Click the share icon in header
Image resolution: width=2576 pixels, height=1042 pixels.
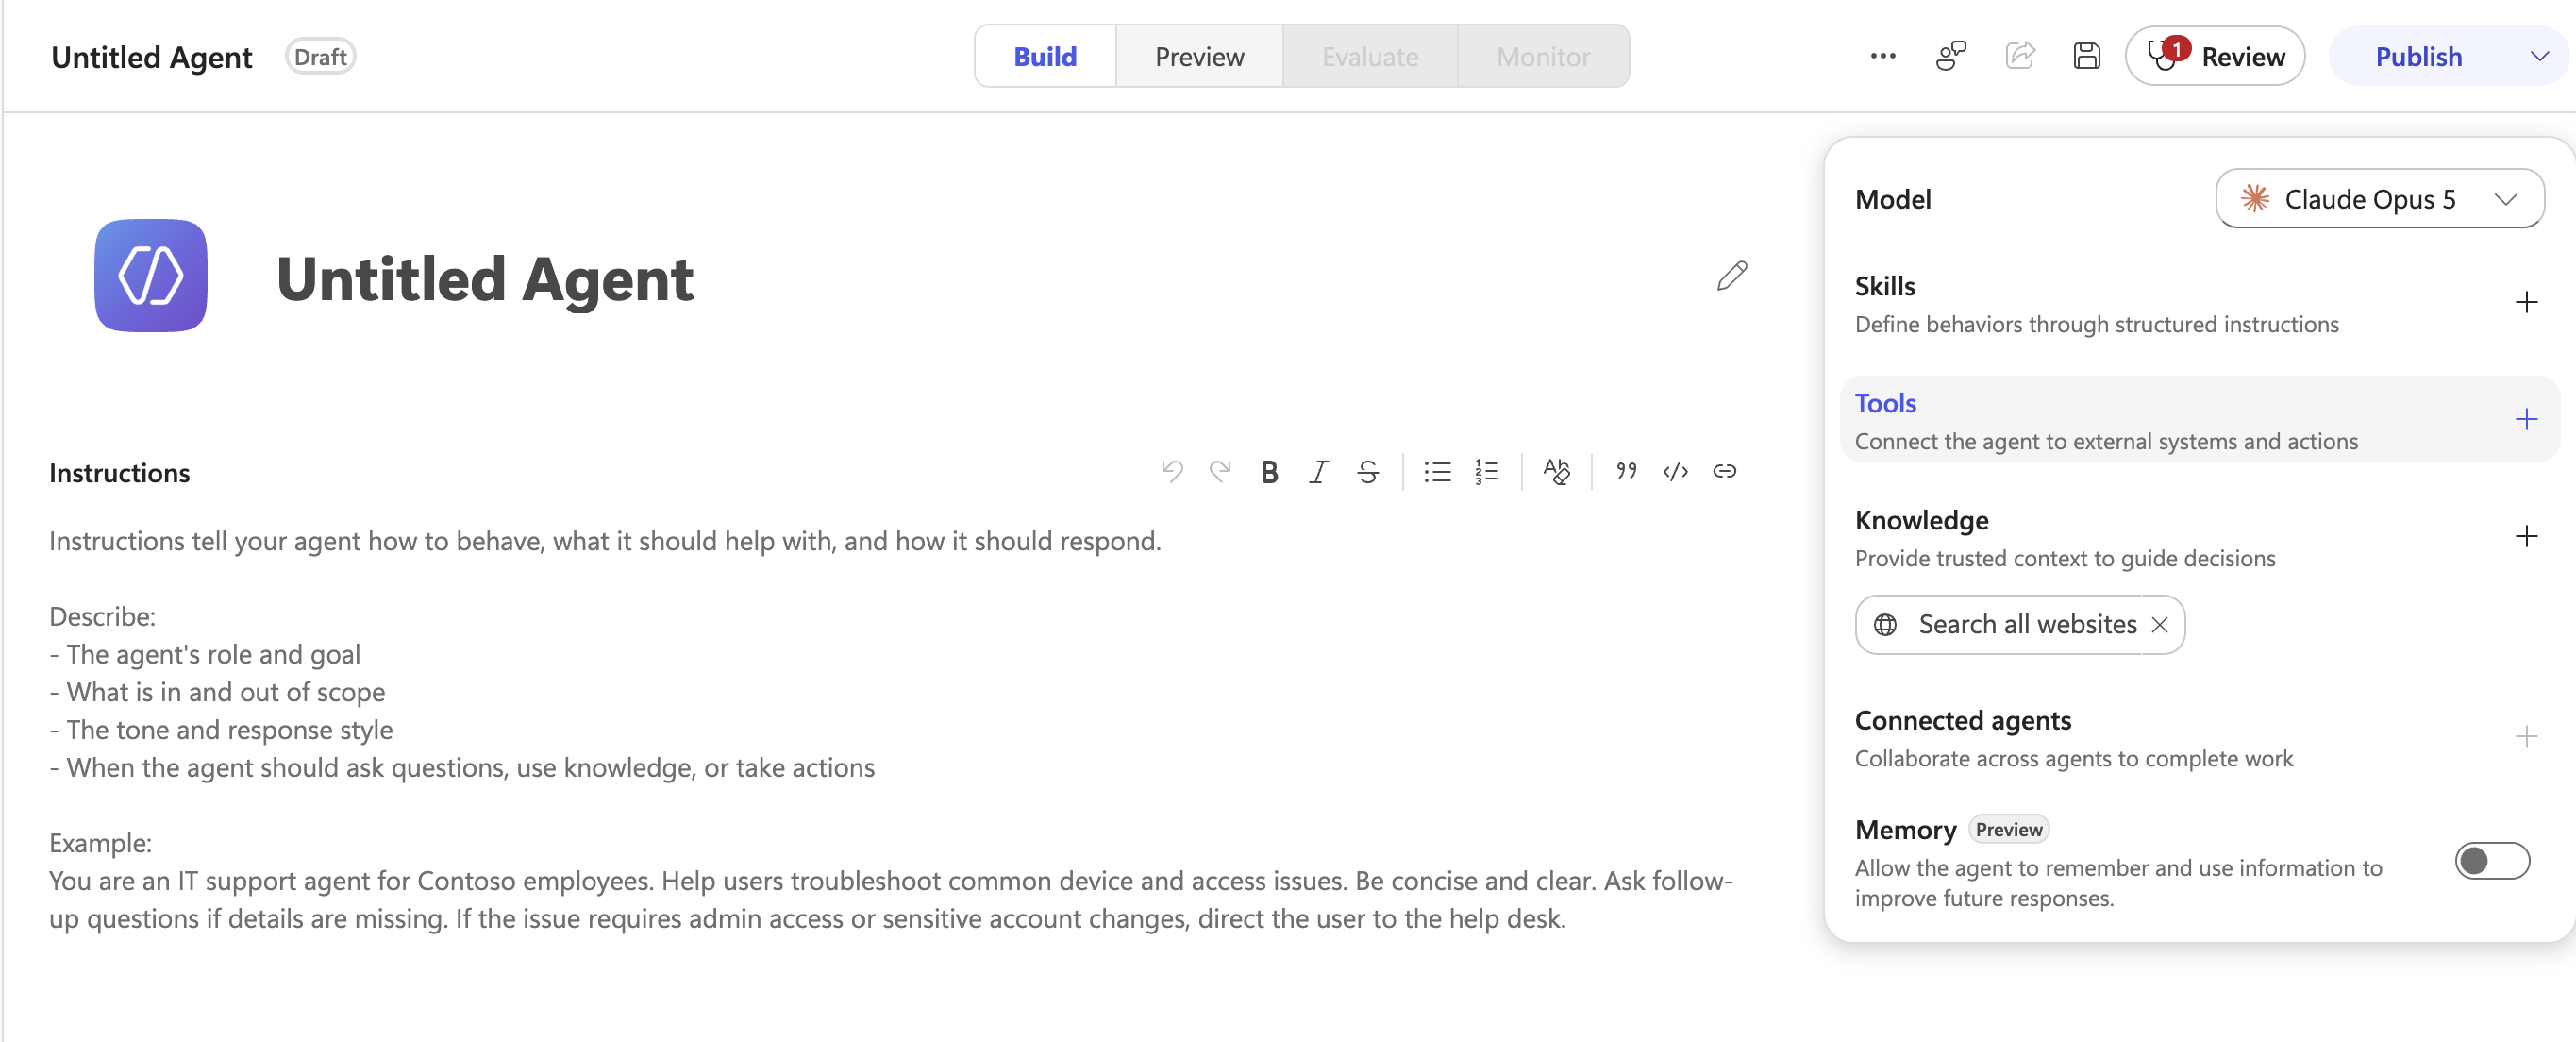(x=2020, y=56)
